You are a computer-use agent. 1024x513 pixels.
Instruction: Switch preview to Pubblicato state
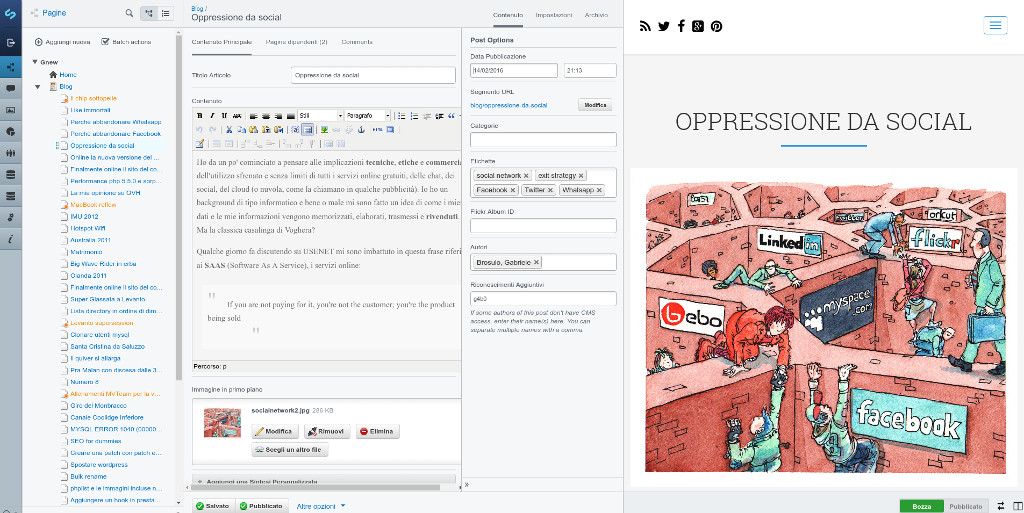coord(965,506)
